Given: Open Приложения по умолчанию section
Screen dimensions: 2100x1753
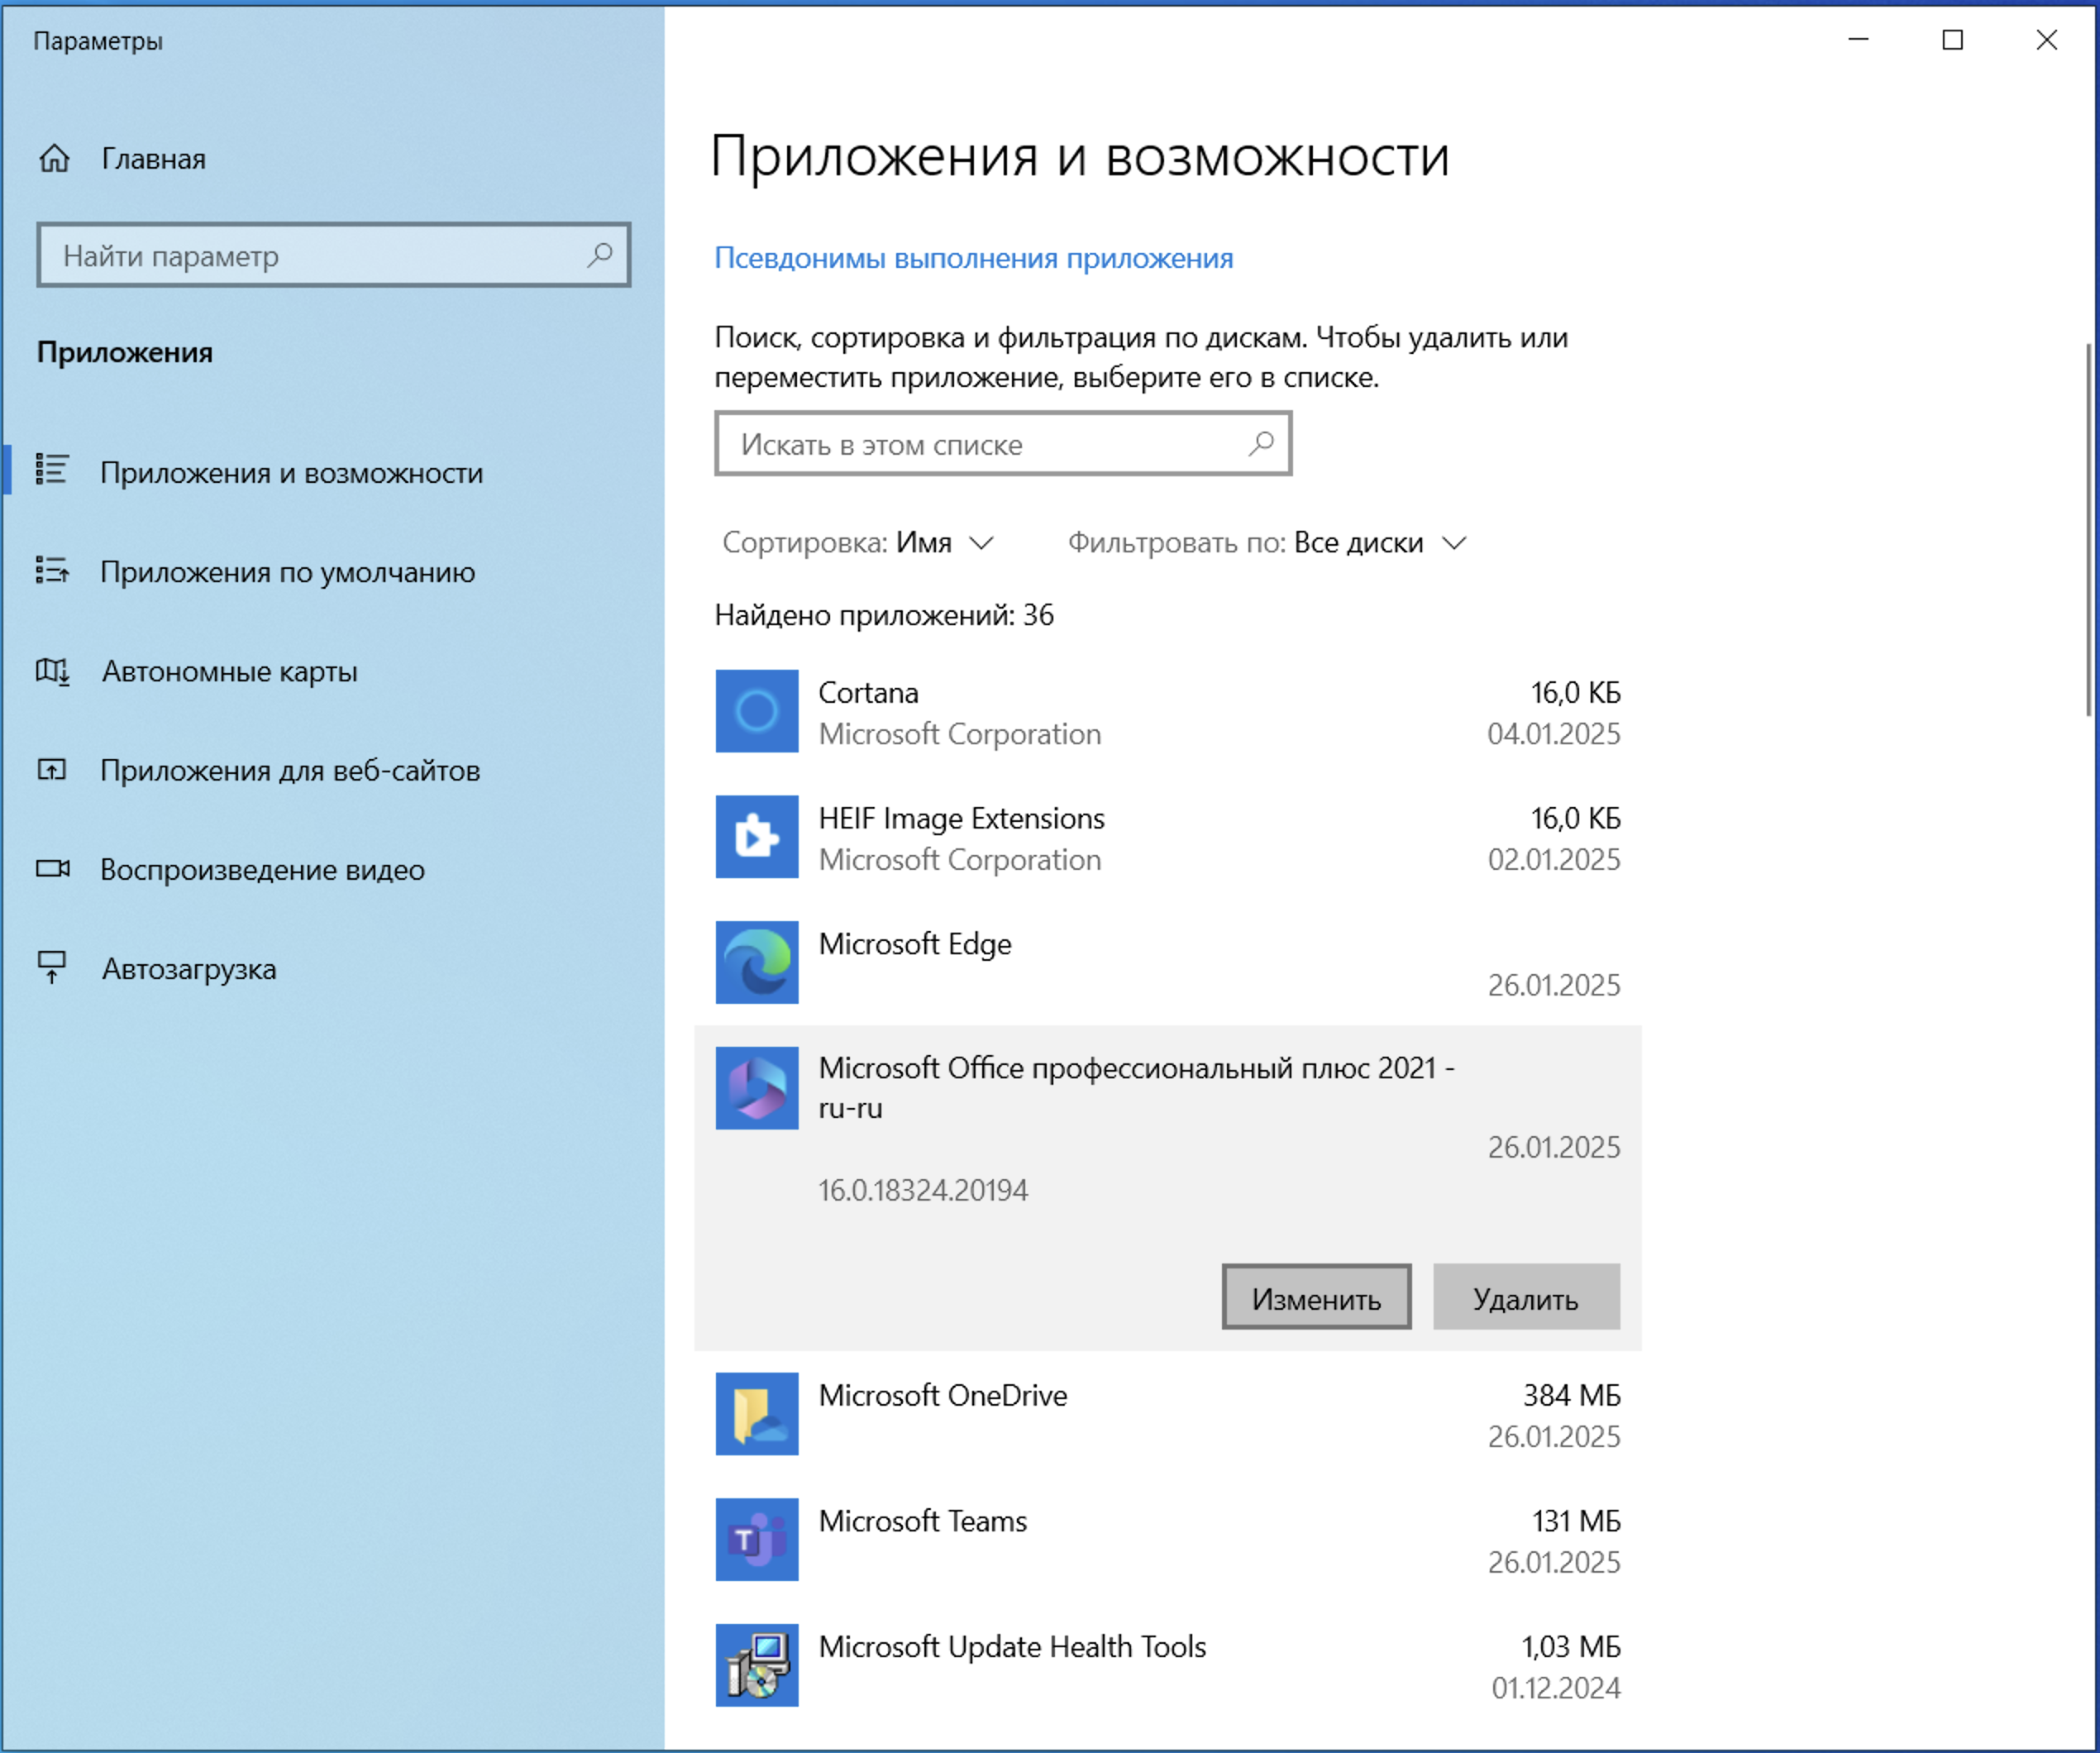Looking at the screenshot, I should pyautogui.click(x=332, y=571).
